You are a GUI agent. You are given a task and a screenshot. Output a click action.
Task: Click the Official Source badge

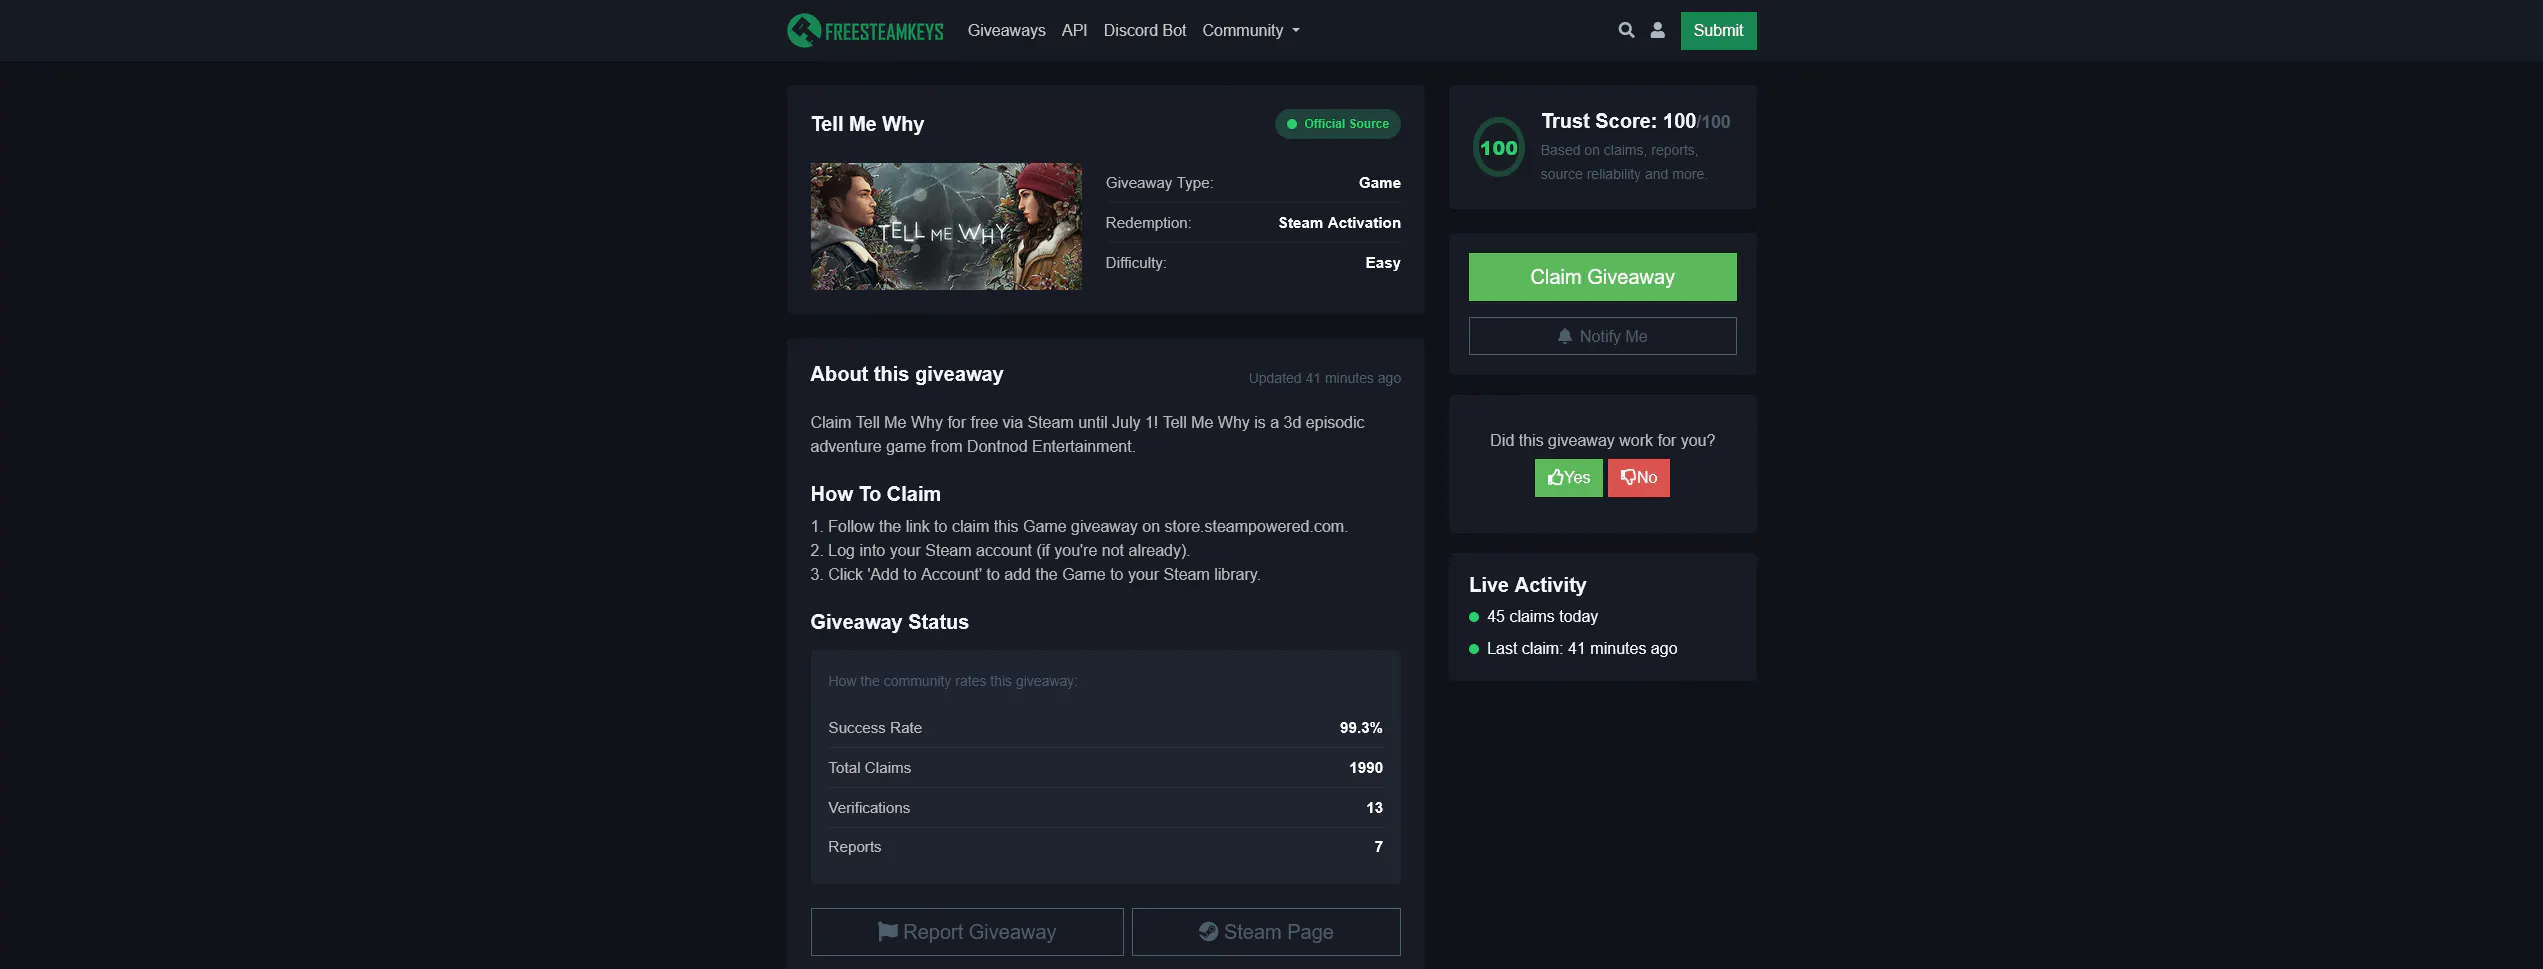click(1337, 124)
